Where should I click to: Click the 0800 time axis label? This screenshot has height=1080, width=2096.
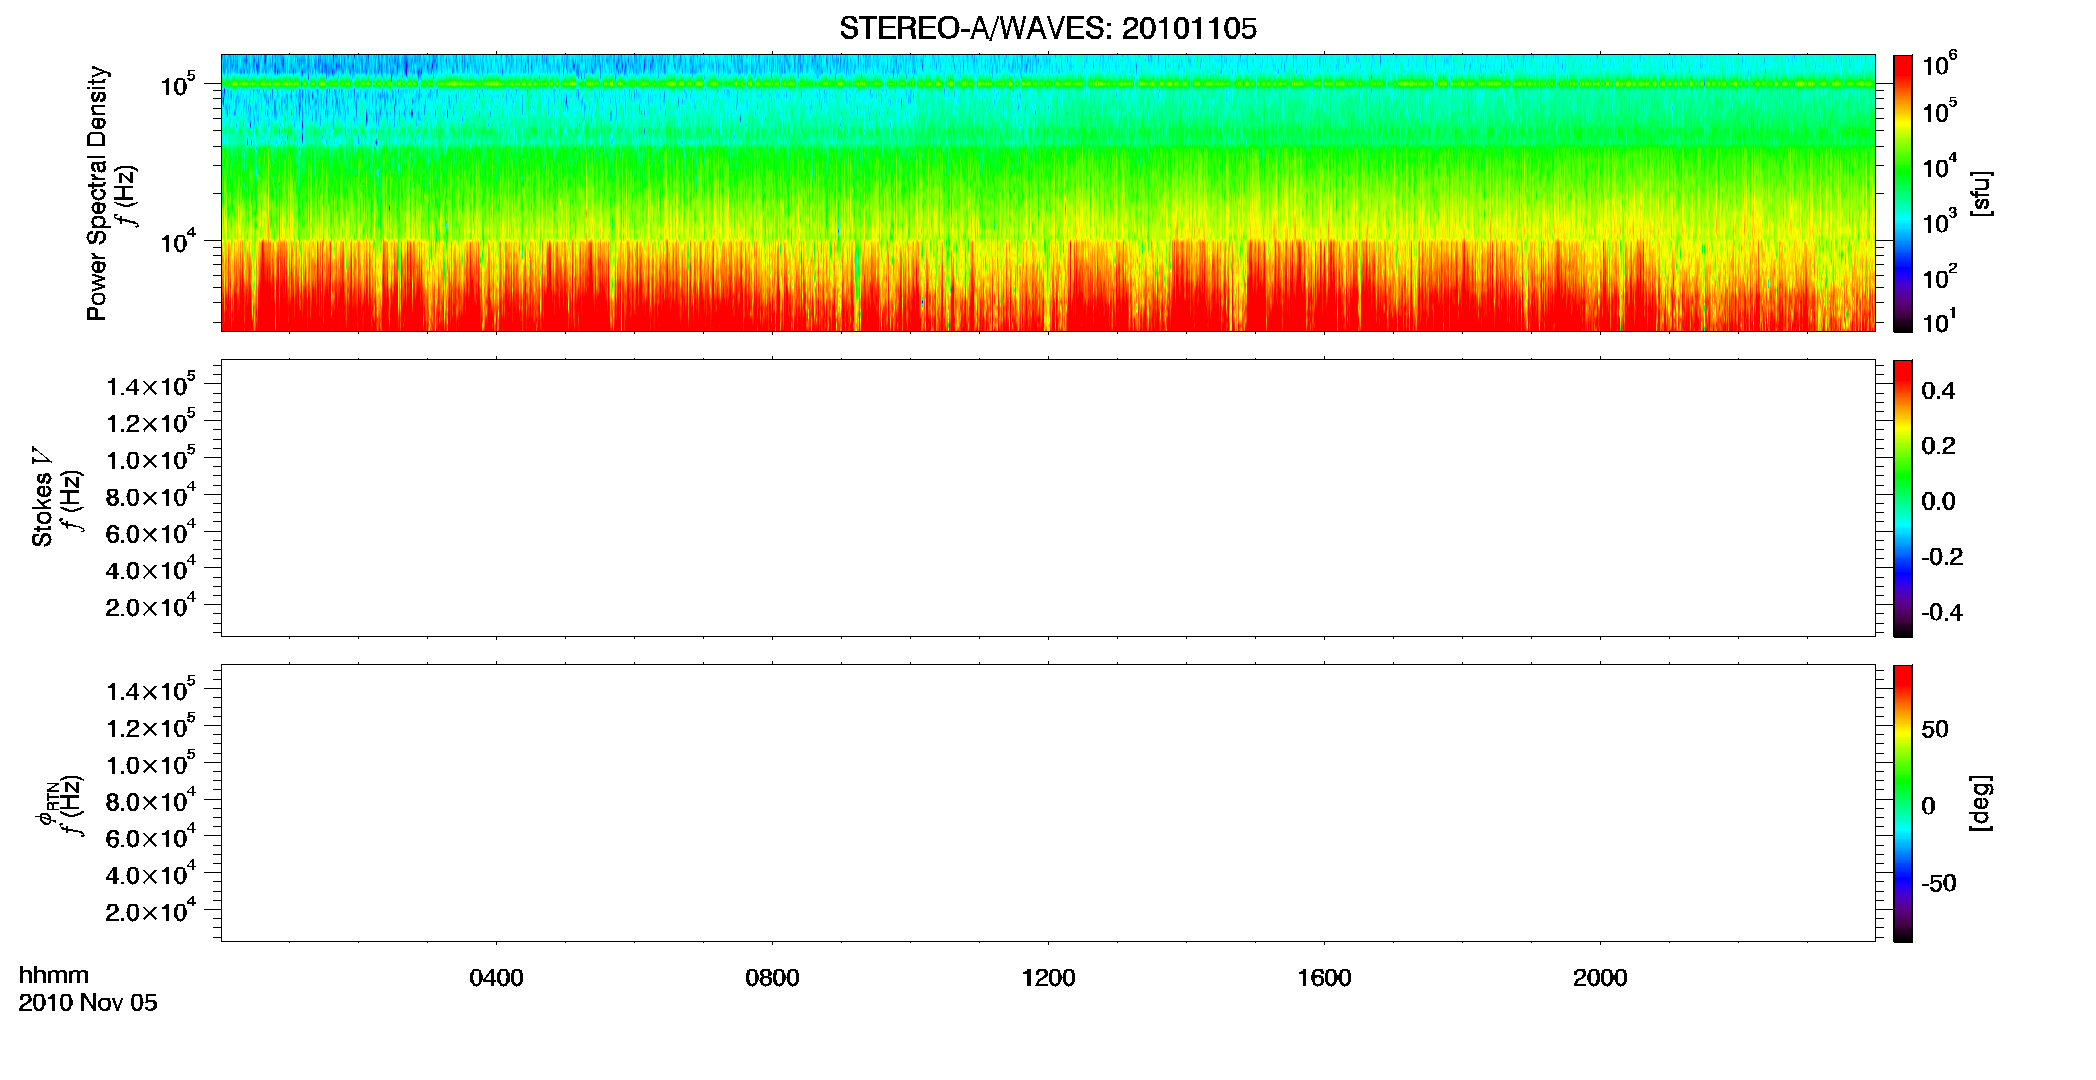(x=772, y=978)
